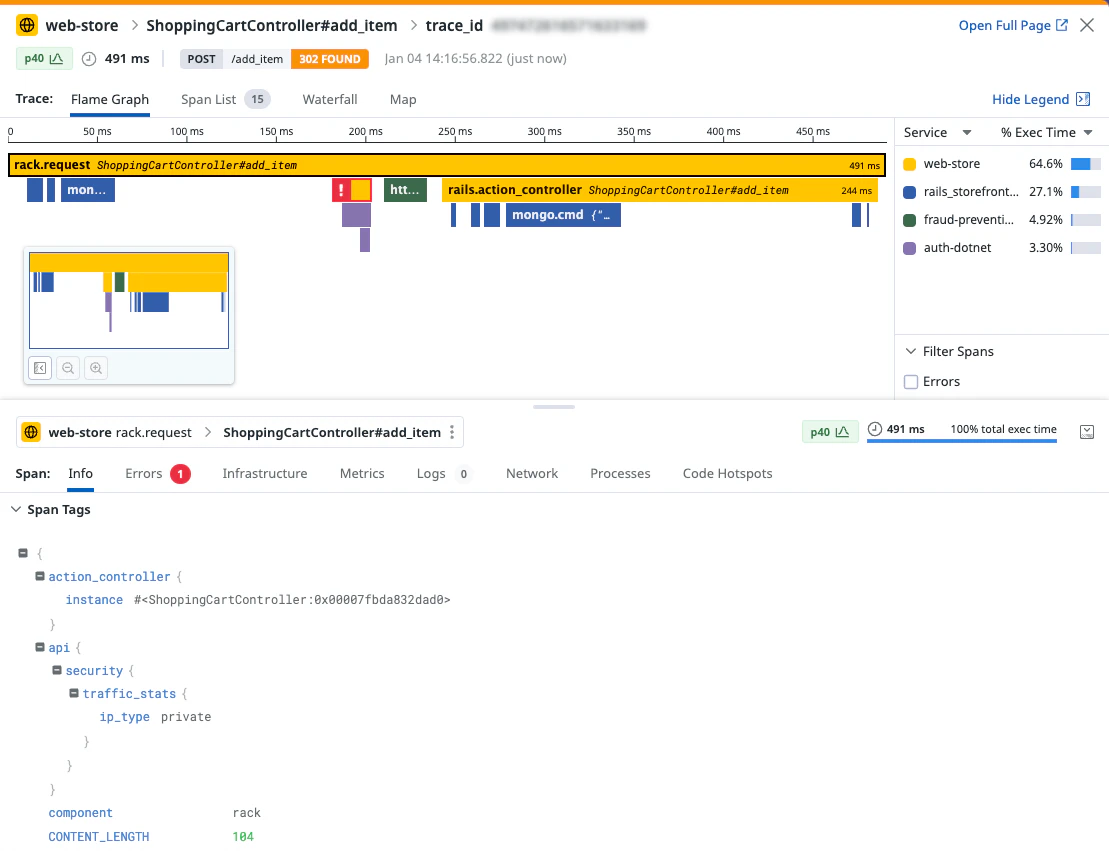Switch to the Waterfall view tab
The width and height of the screenshot is (1109, 851).
[330, 99]
